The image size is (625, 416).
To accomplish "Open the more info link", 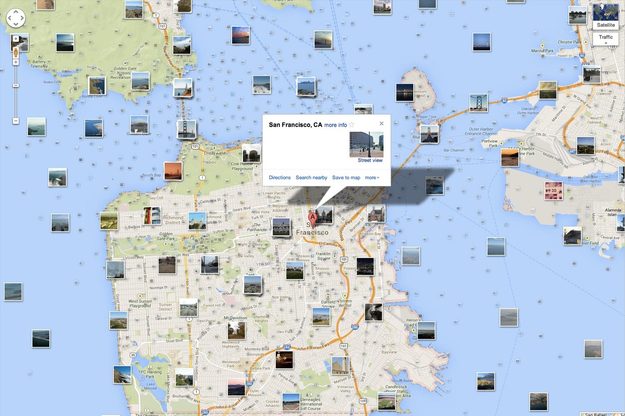I will (x=335, y=125).
